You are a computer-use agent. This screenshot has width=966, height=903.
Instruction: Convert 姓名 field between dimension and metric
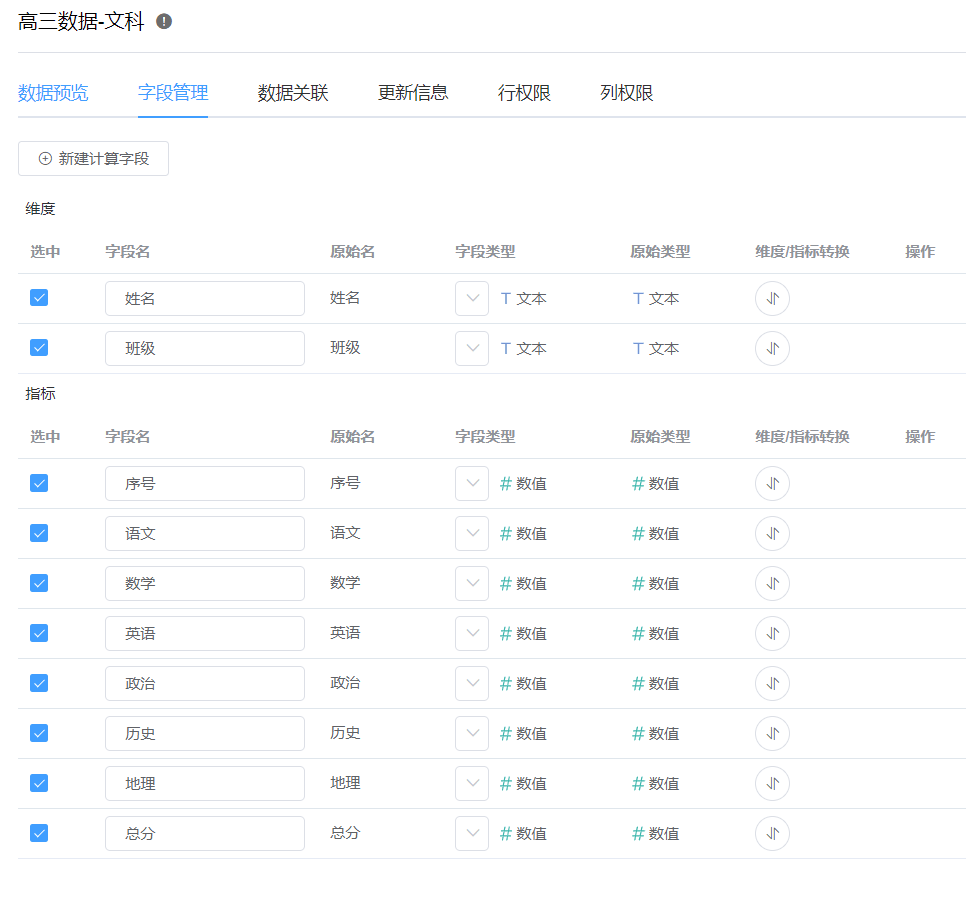[x=772, y=299]
